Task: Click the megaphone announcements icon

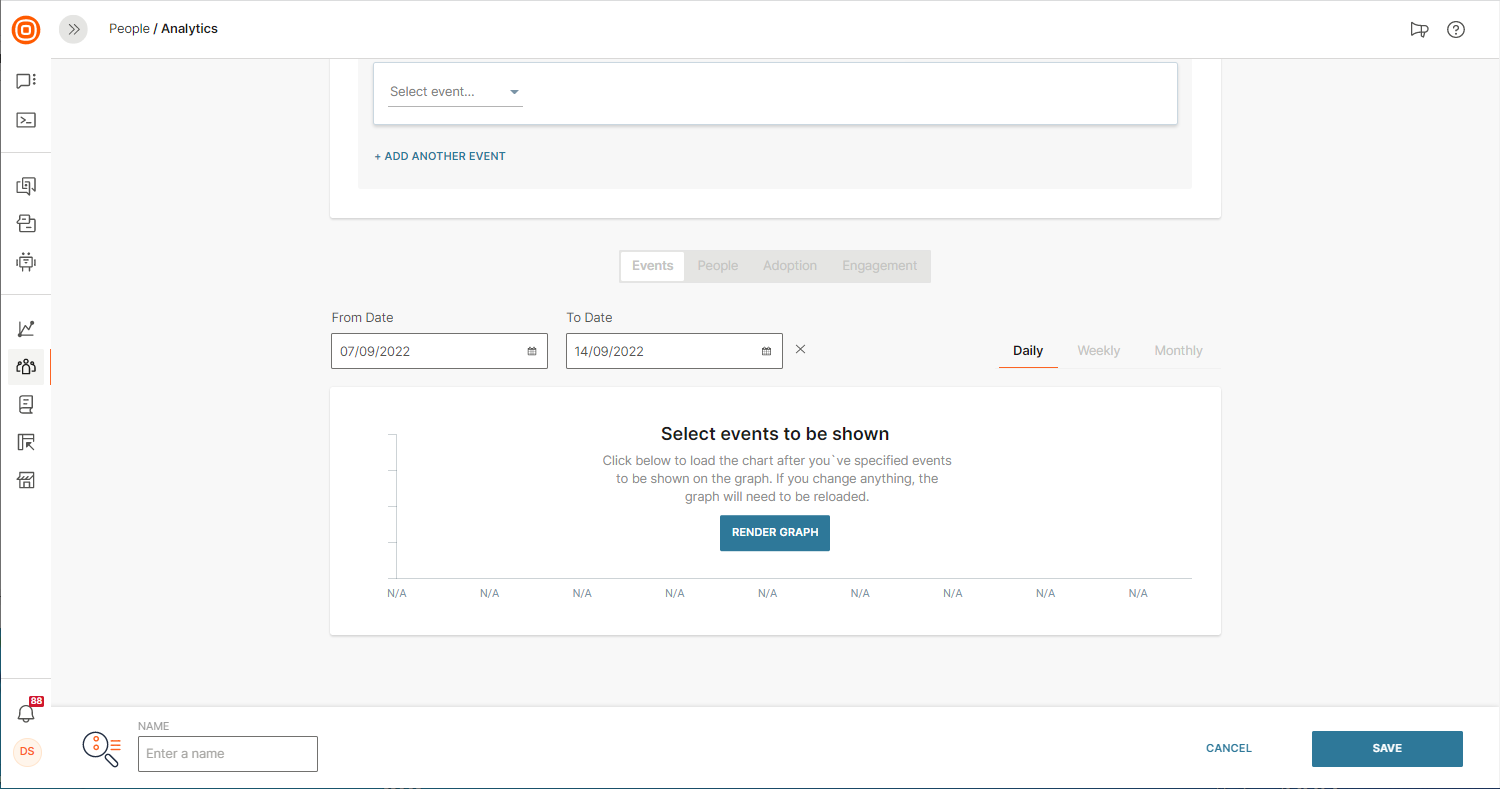Action: 1419,30
